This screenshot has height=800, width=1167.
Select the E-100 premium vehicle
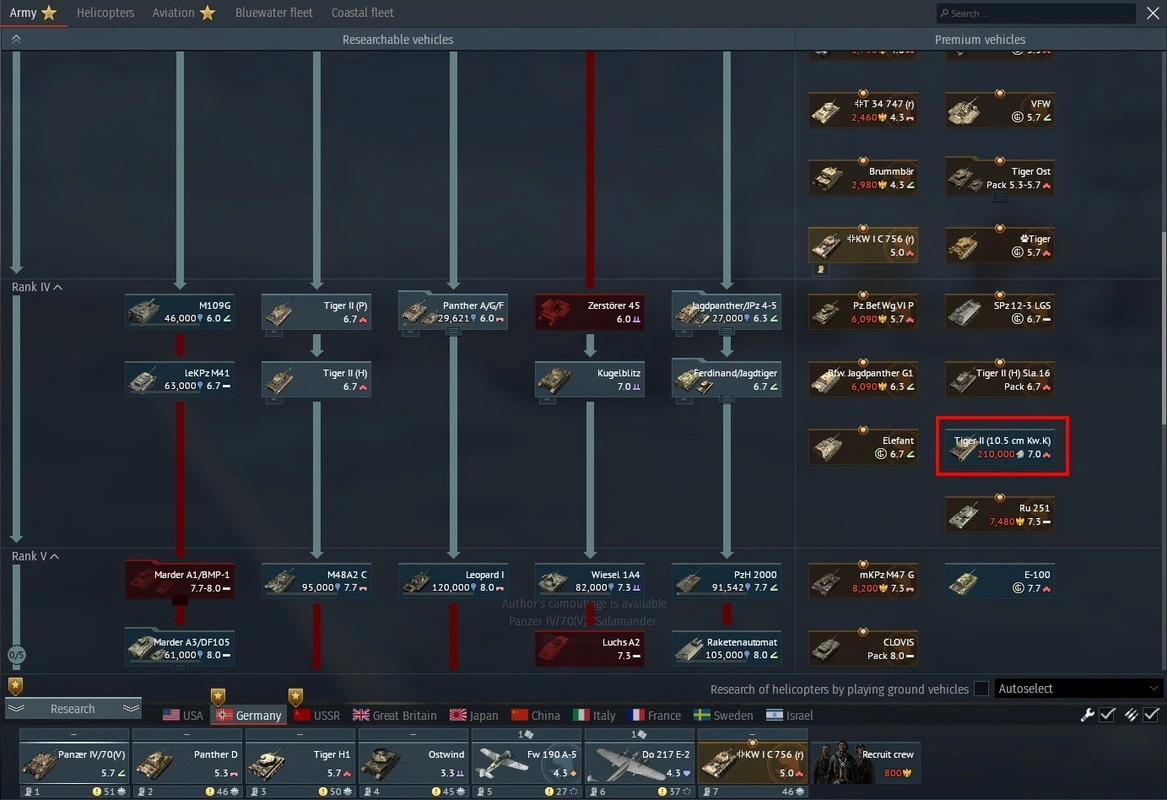[1000, 581]
